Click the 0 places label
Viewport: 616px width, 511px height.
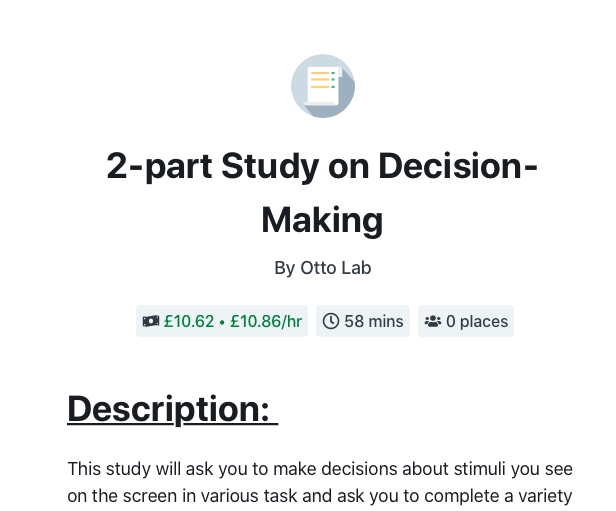click(477, 322)
